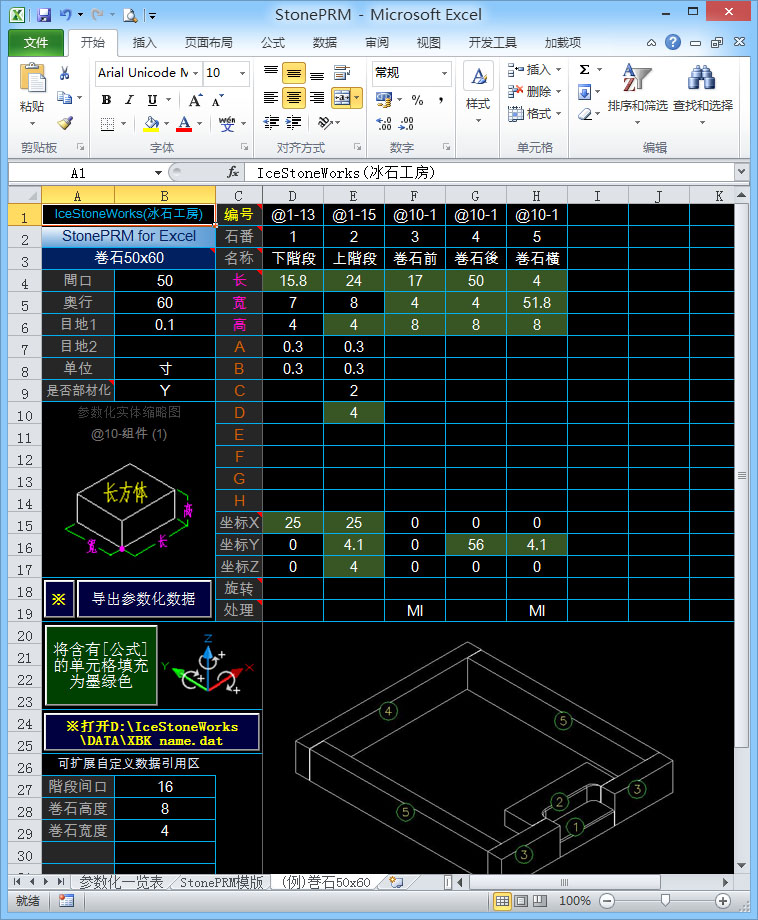Click the Align Text Right icon

point(317,97)
